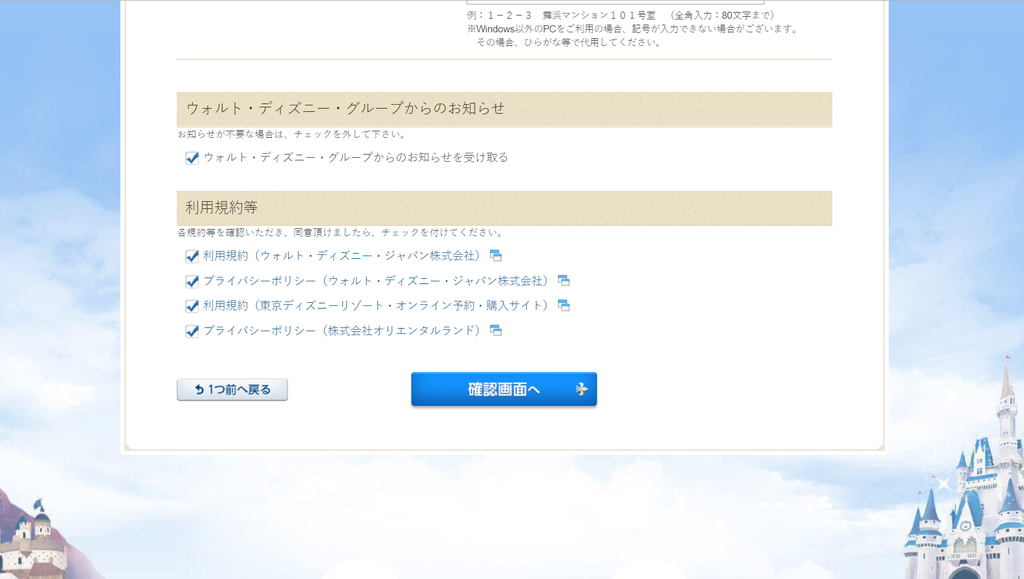Uncheck the ウォルト・ディズニー・グループからのお知らせを受け取る checkbox
This screenshot has width=1024, height=579.
(x=192, y=158)
